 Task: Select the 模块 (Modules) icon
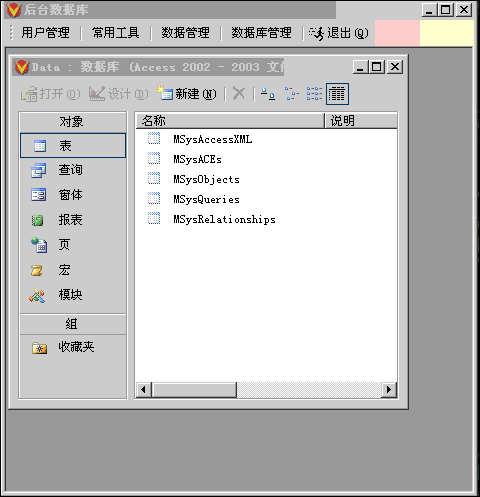pos(37,295)
